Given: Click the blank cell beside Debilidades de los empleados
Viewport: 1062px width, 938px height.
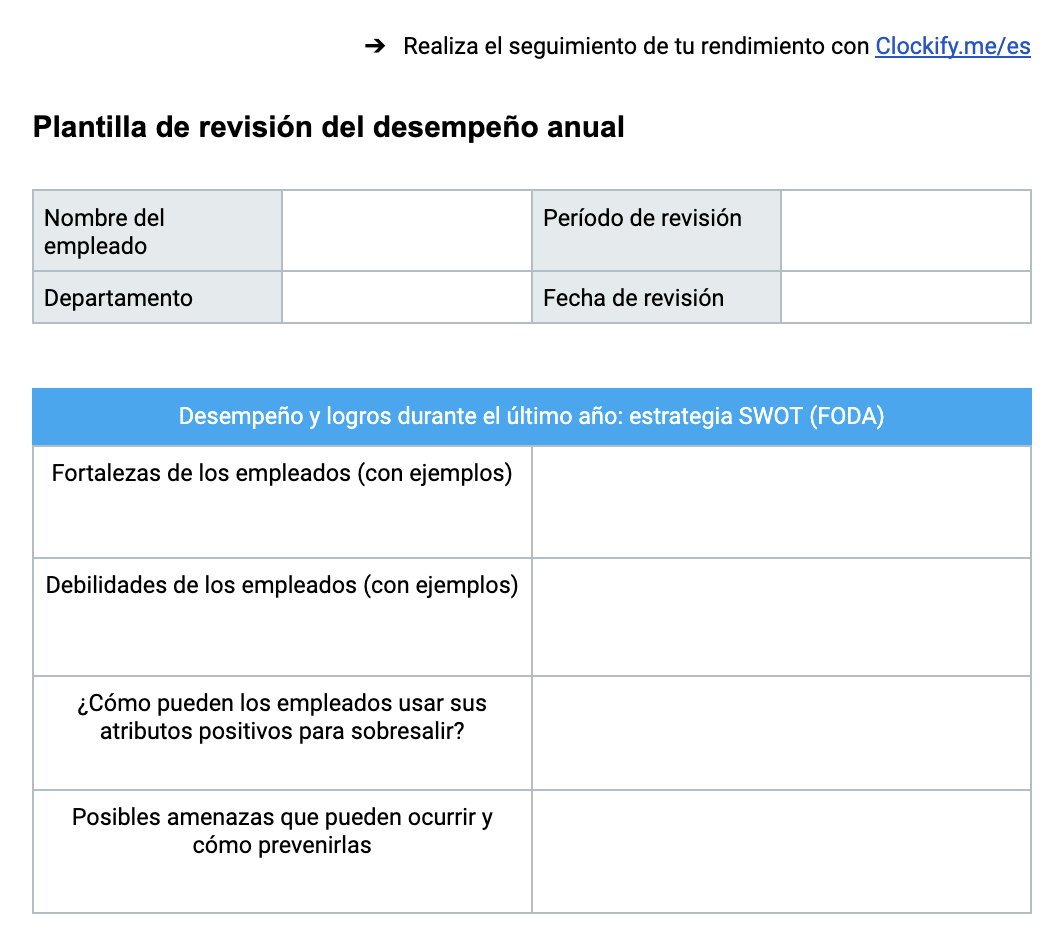Looking at the screenshot, I should pyautogui.click(x=781, y=617).
